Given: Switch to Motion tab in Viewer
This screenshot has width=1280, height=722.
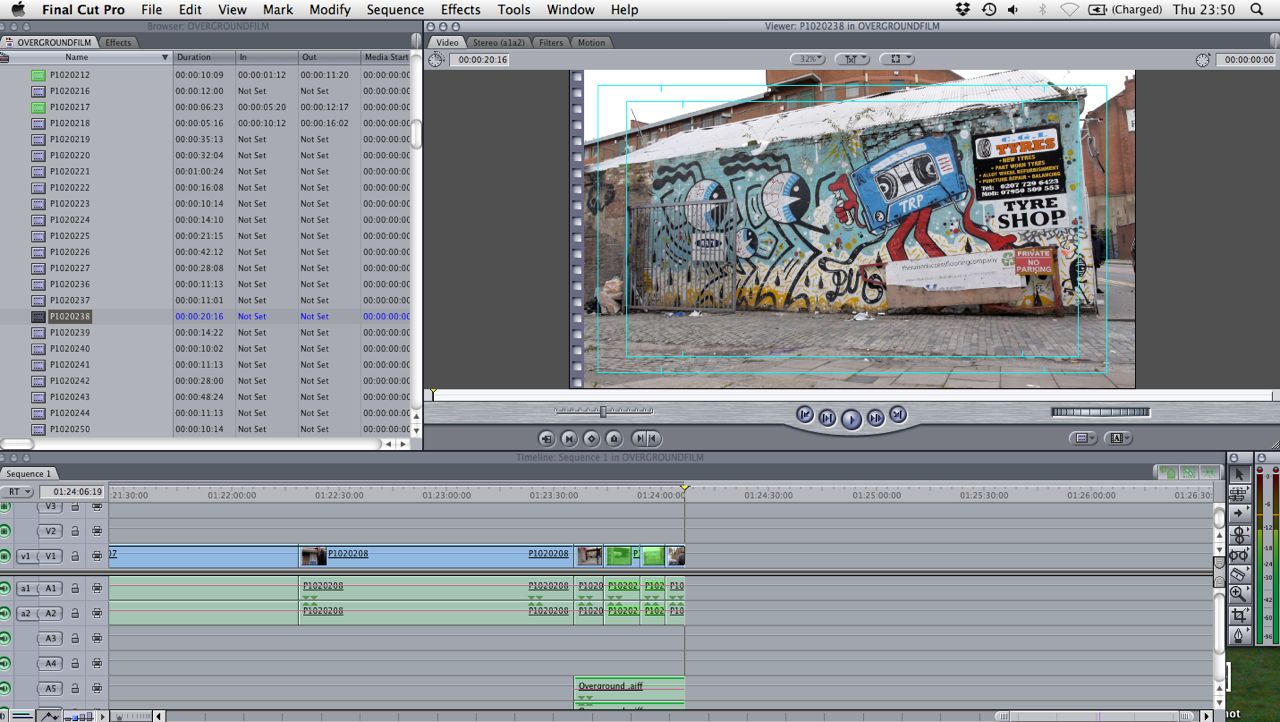Looking at the screenshot, I should click(x=591, y=42).
